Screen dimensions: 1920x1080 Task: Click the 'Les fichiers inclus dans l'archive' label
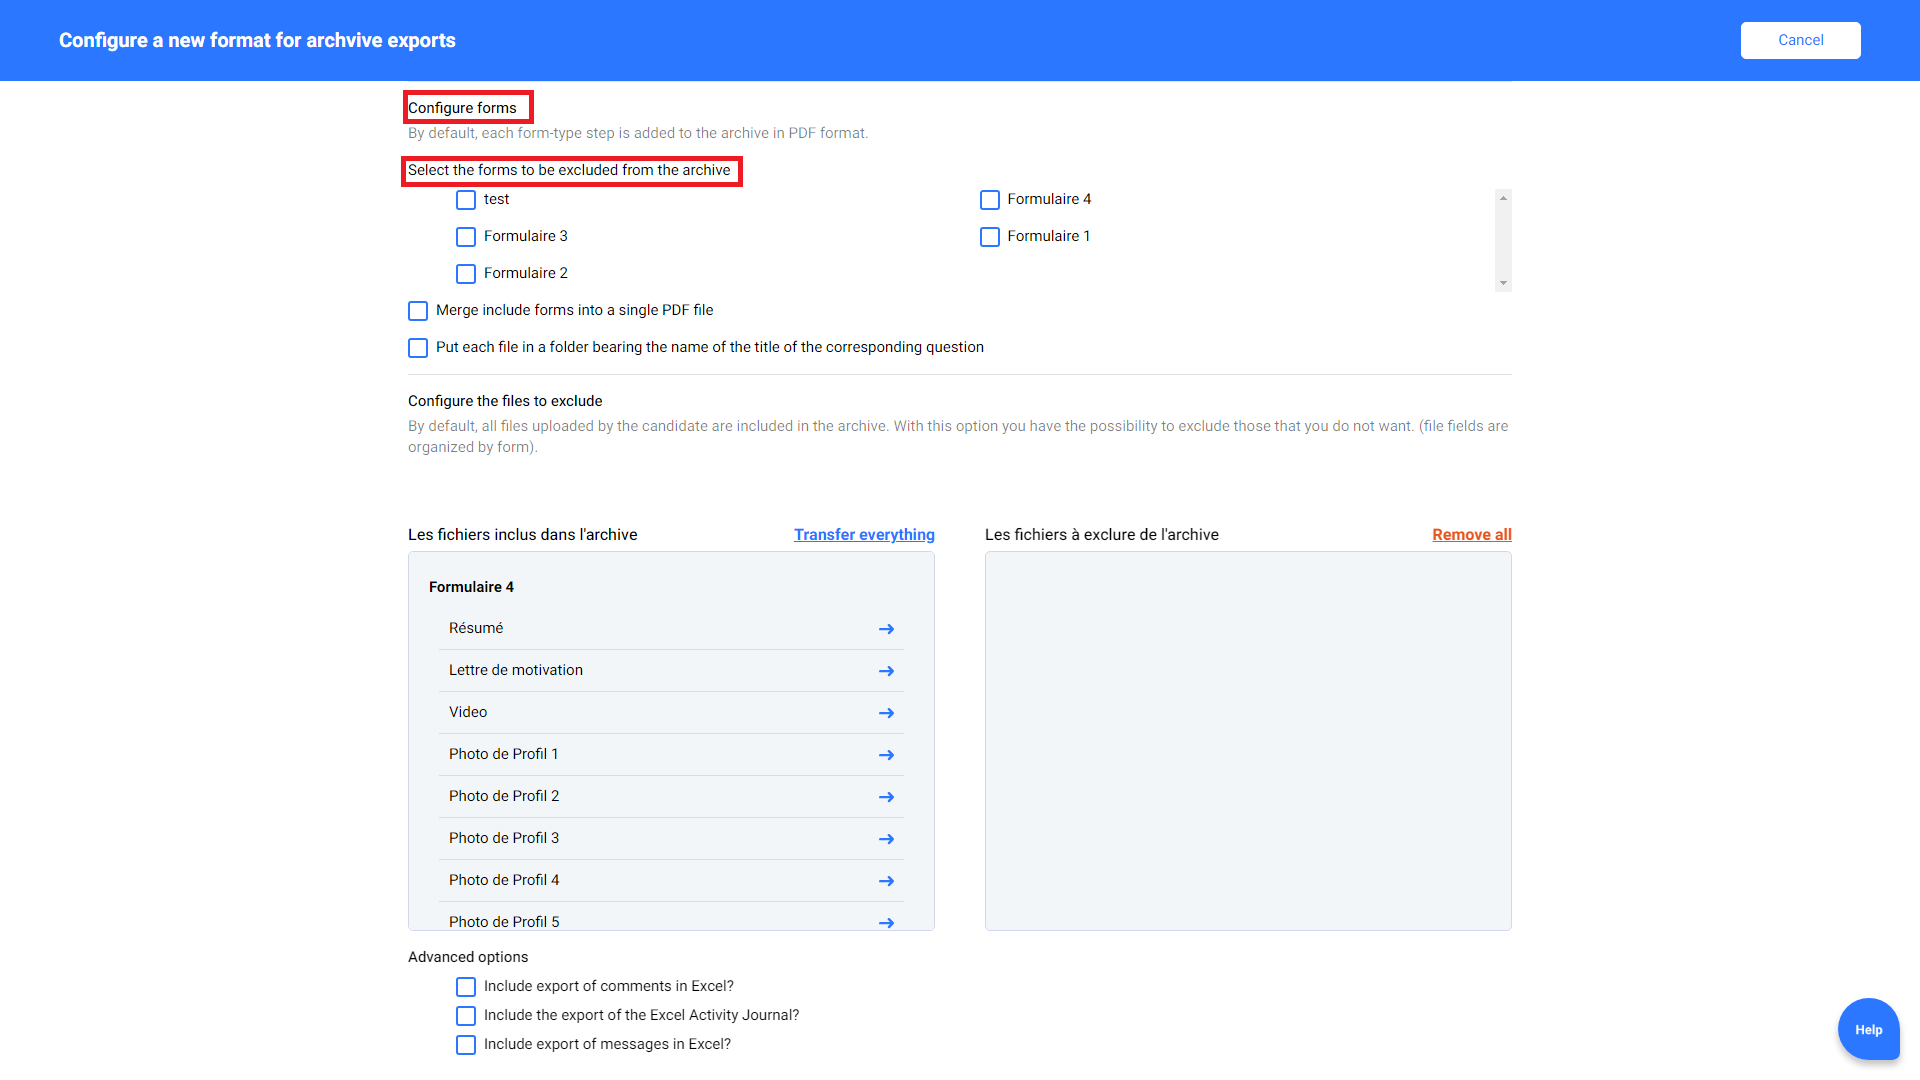tap(523, 535)
